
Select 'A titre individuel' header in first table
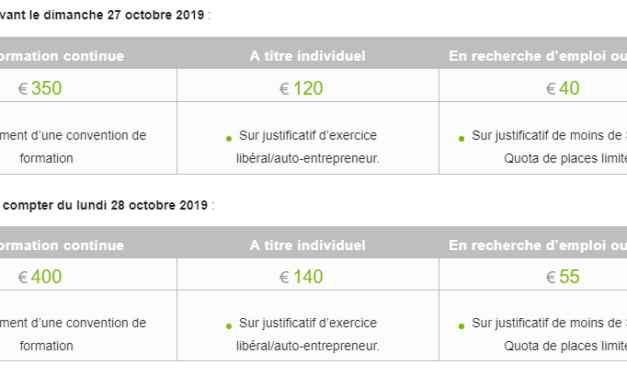308,56
